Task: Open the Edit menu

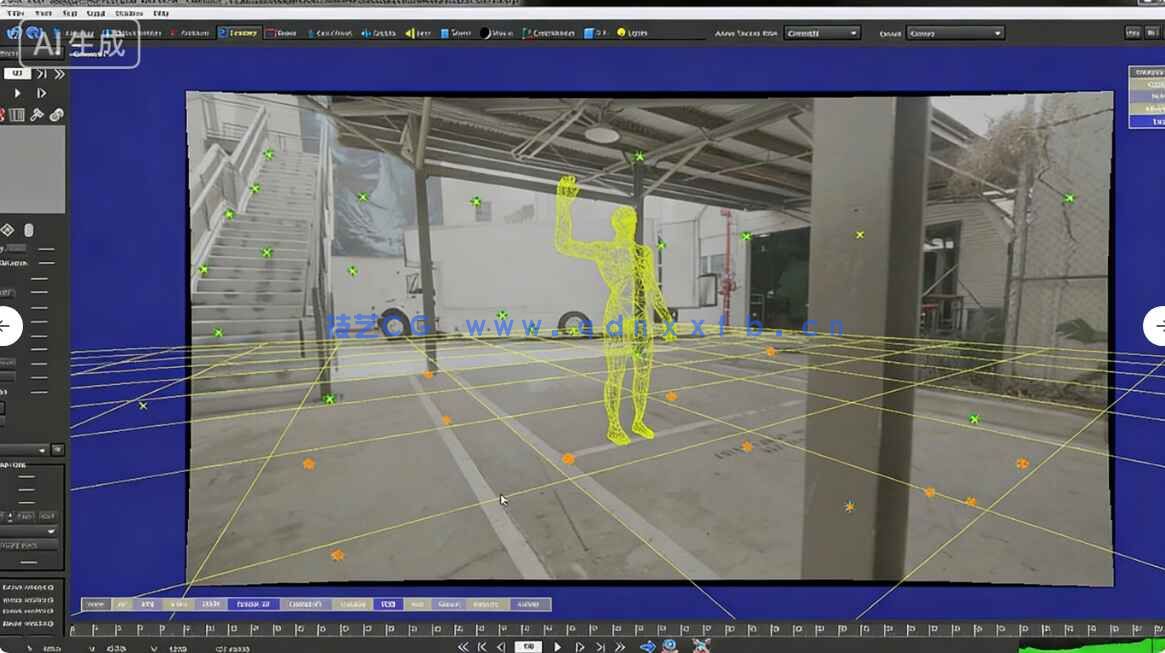Action: [45, 13]
